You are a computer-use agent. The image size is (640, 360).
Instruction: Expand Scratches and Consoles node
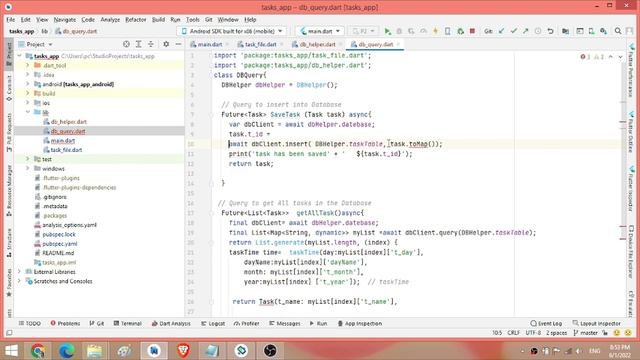tap(19, 281)
